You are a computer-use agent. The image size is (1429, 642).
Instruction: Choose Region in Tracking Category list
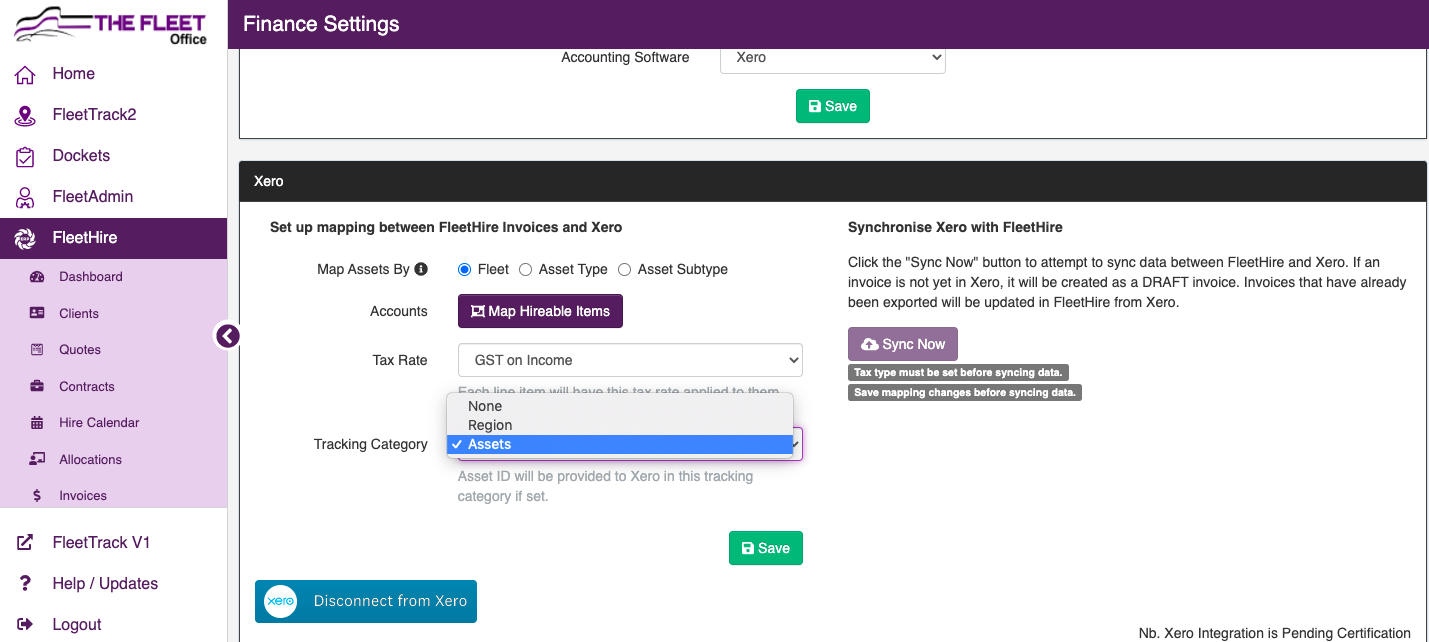pos(620,425)
